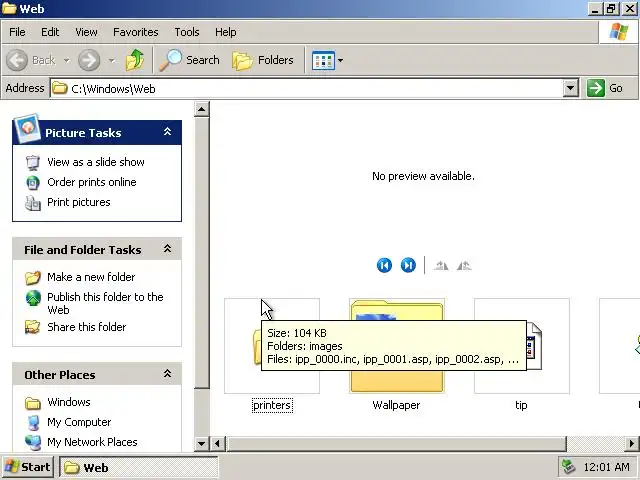Viewport: 640px width, 480px height.
Task: Open the View menu
Action: 86,32
